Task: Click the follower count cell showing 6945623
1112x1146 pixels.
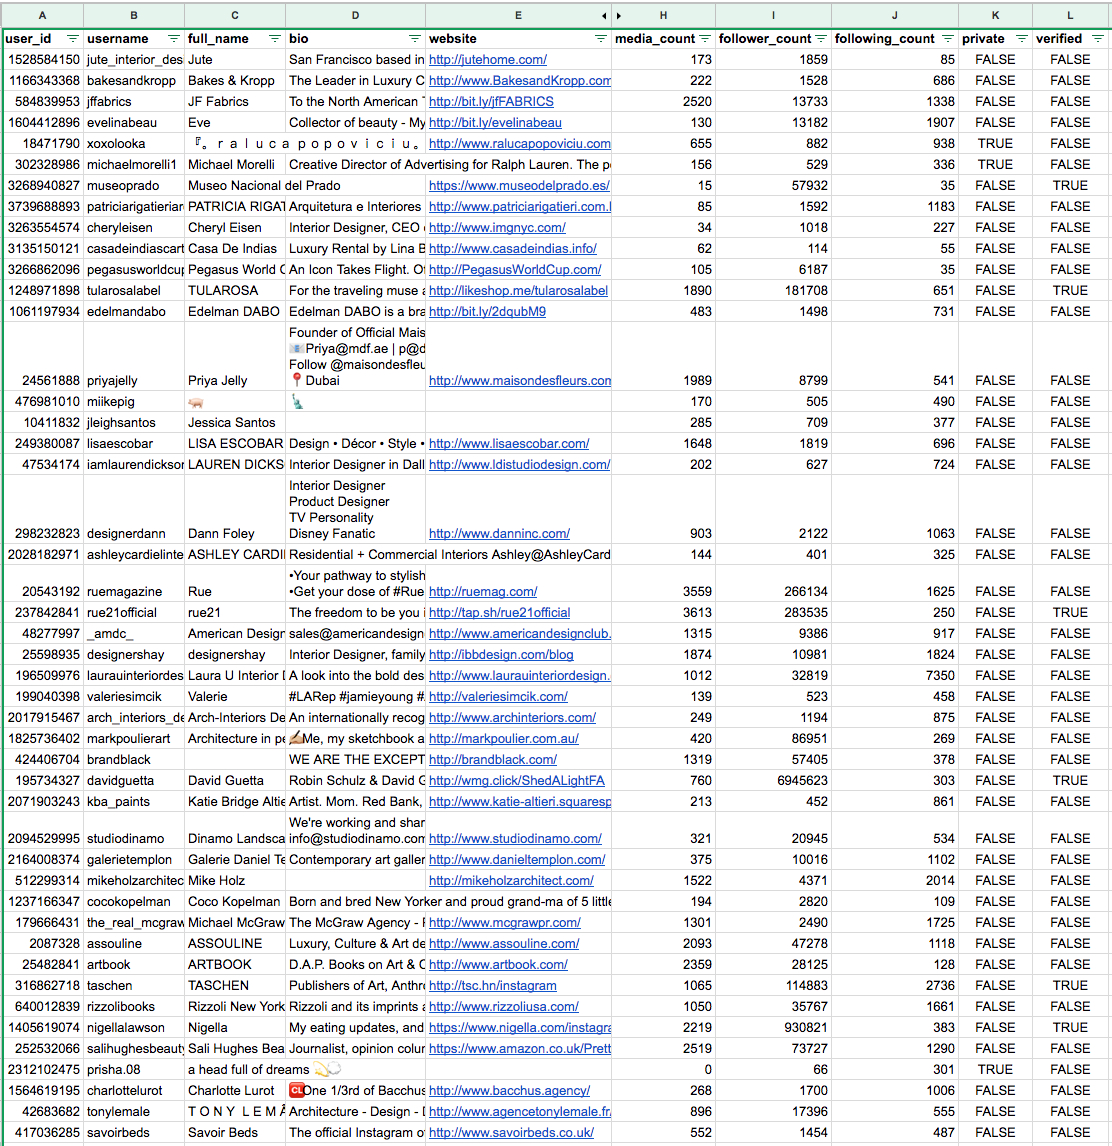Action: (773, 781)
